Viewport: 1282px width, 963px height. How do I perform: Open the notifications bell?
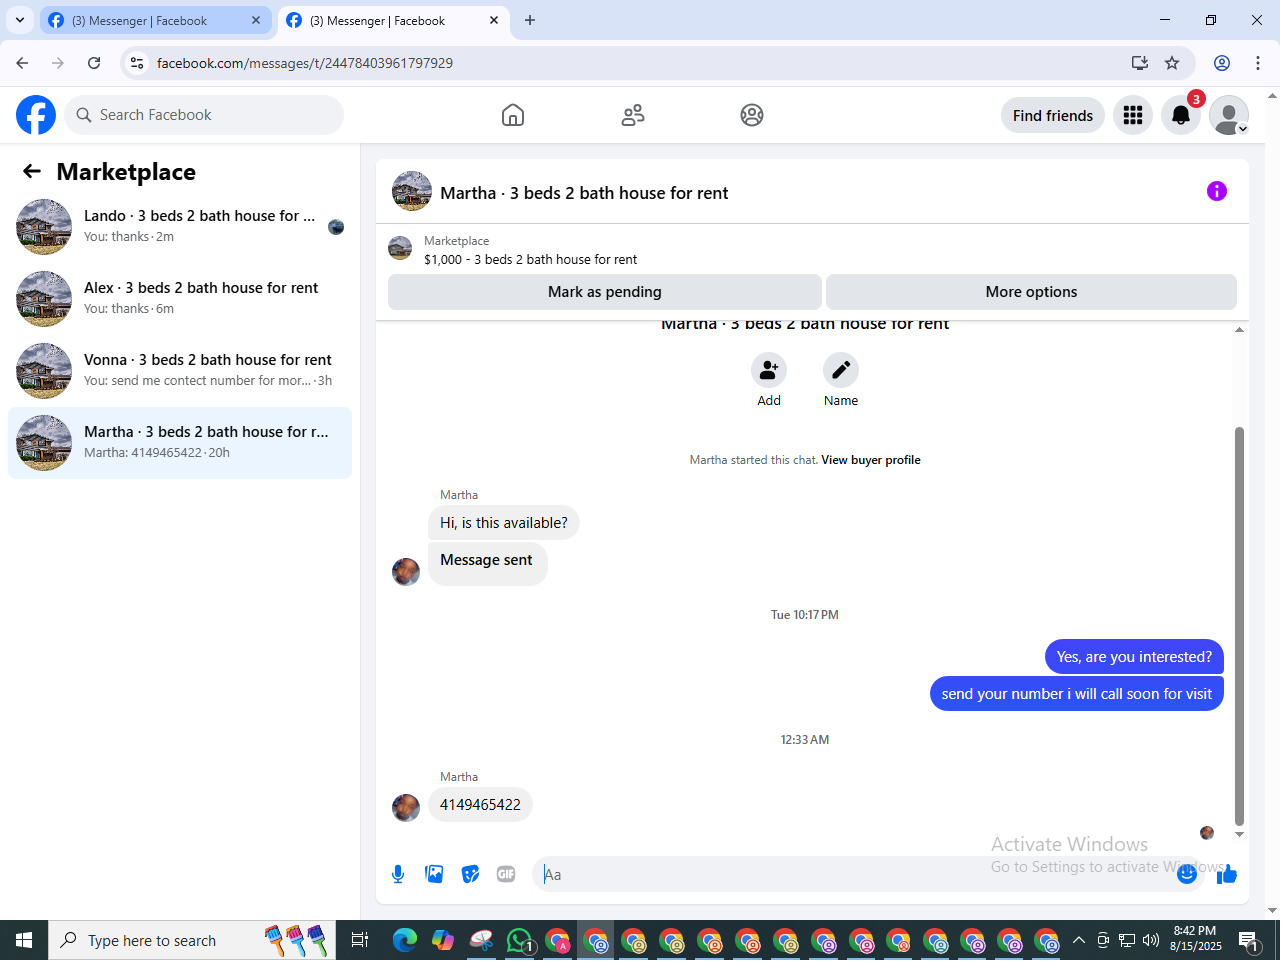click(x=1181, y=115)
